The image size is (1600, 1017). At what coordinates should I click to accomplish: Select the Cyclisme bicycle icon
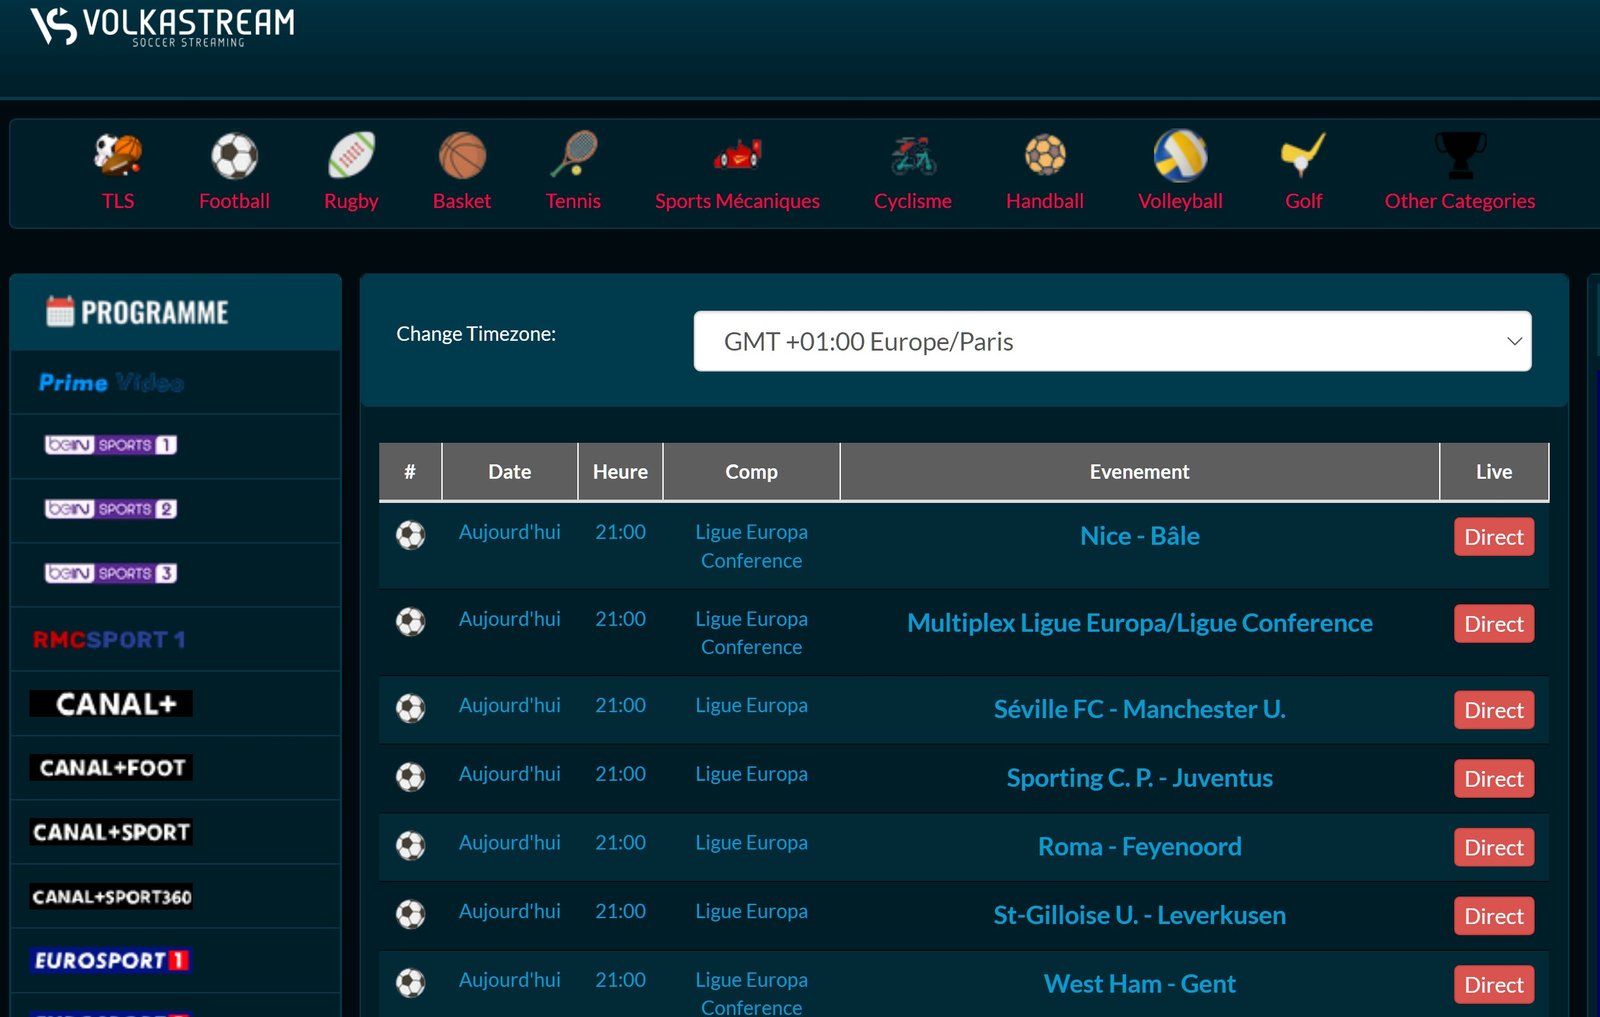point(913,155)
